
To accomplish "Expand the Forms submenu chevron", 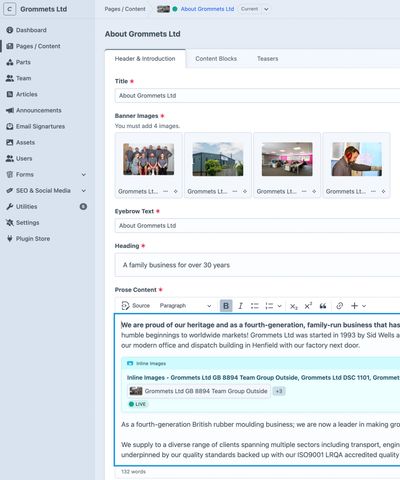I will [84, 174].
